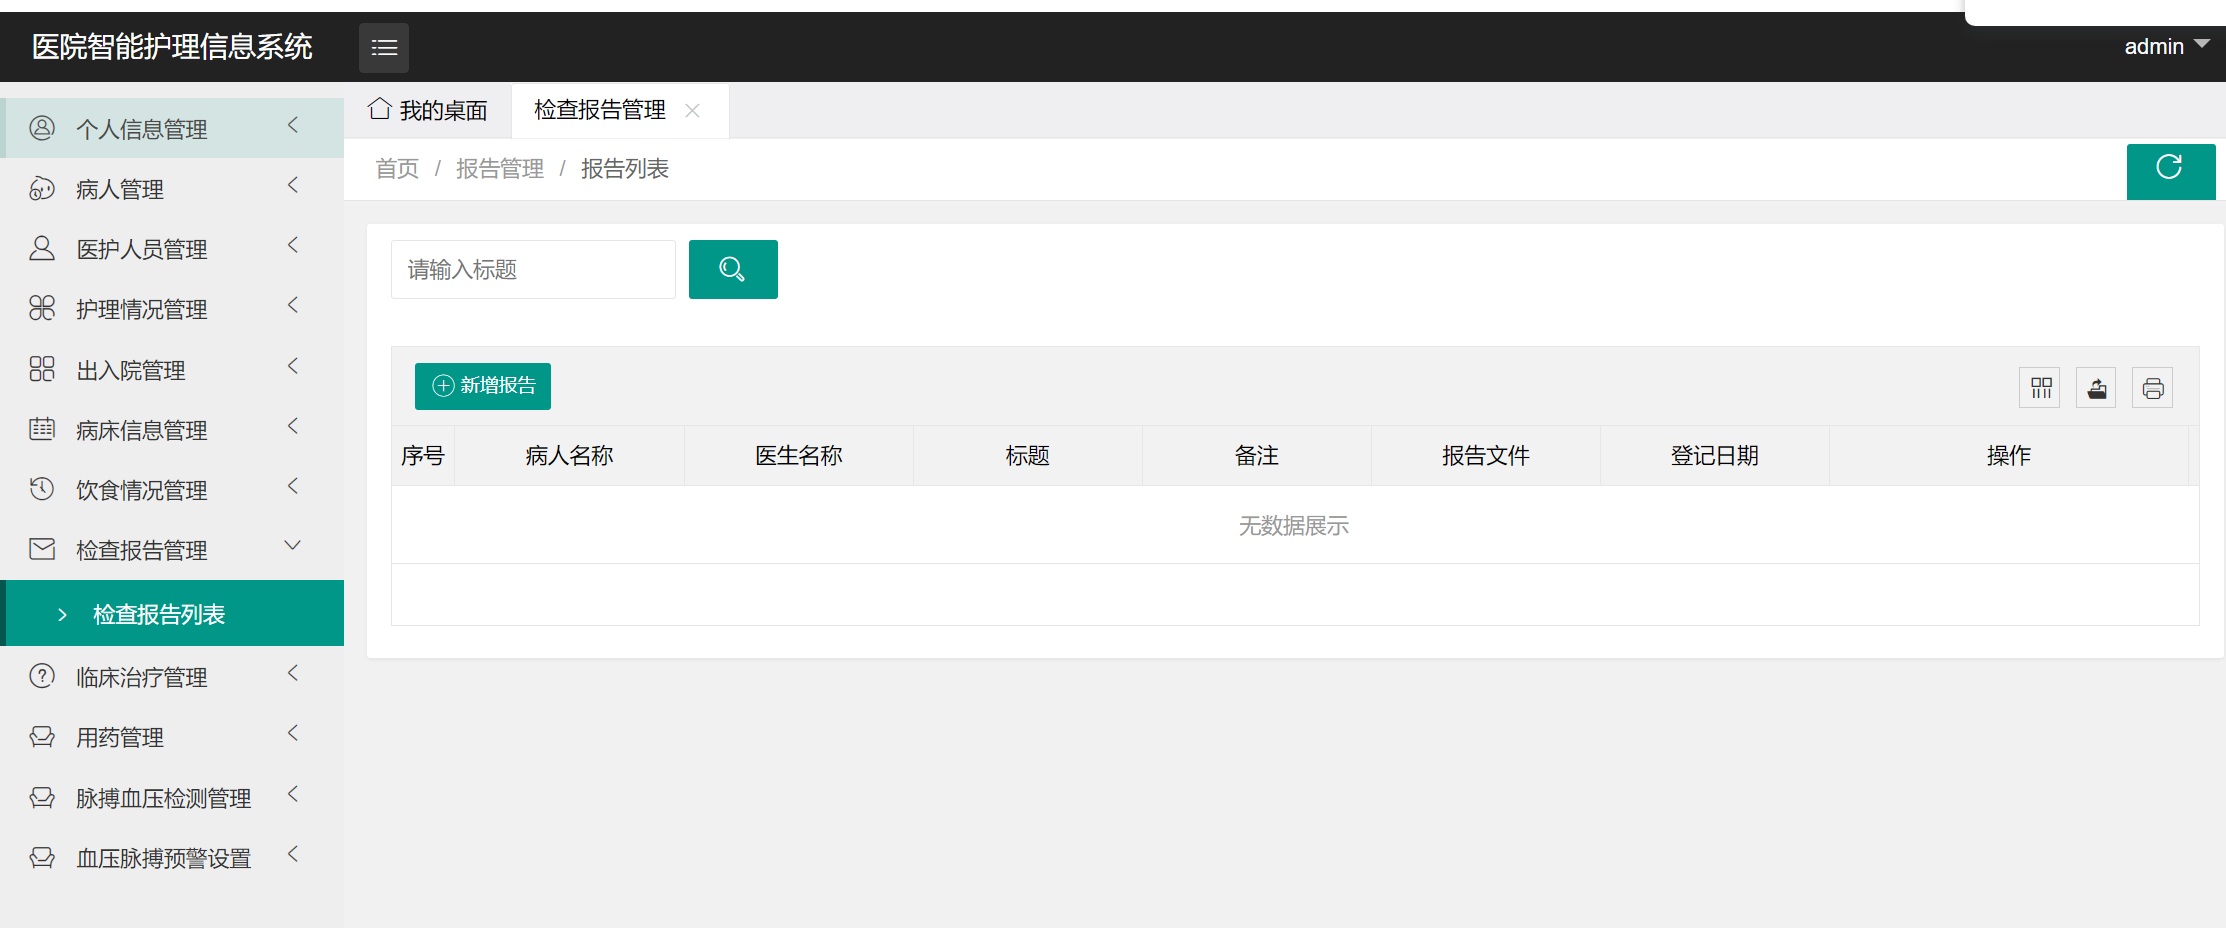2226x928 pixels.
Task: Open the 报告管理 breadcrumb link
Action: point(500,168)
